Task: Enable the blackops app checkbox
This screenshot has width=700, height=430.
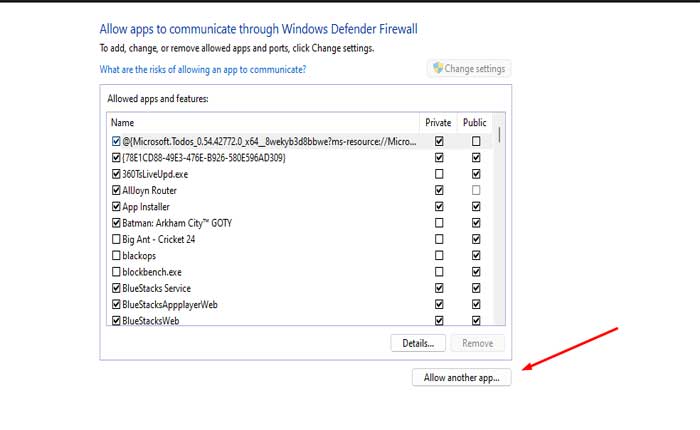Action: [x=117, y=255]
